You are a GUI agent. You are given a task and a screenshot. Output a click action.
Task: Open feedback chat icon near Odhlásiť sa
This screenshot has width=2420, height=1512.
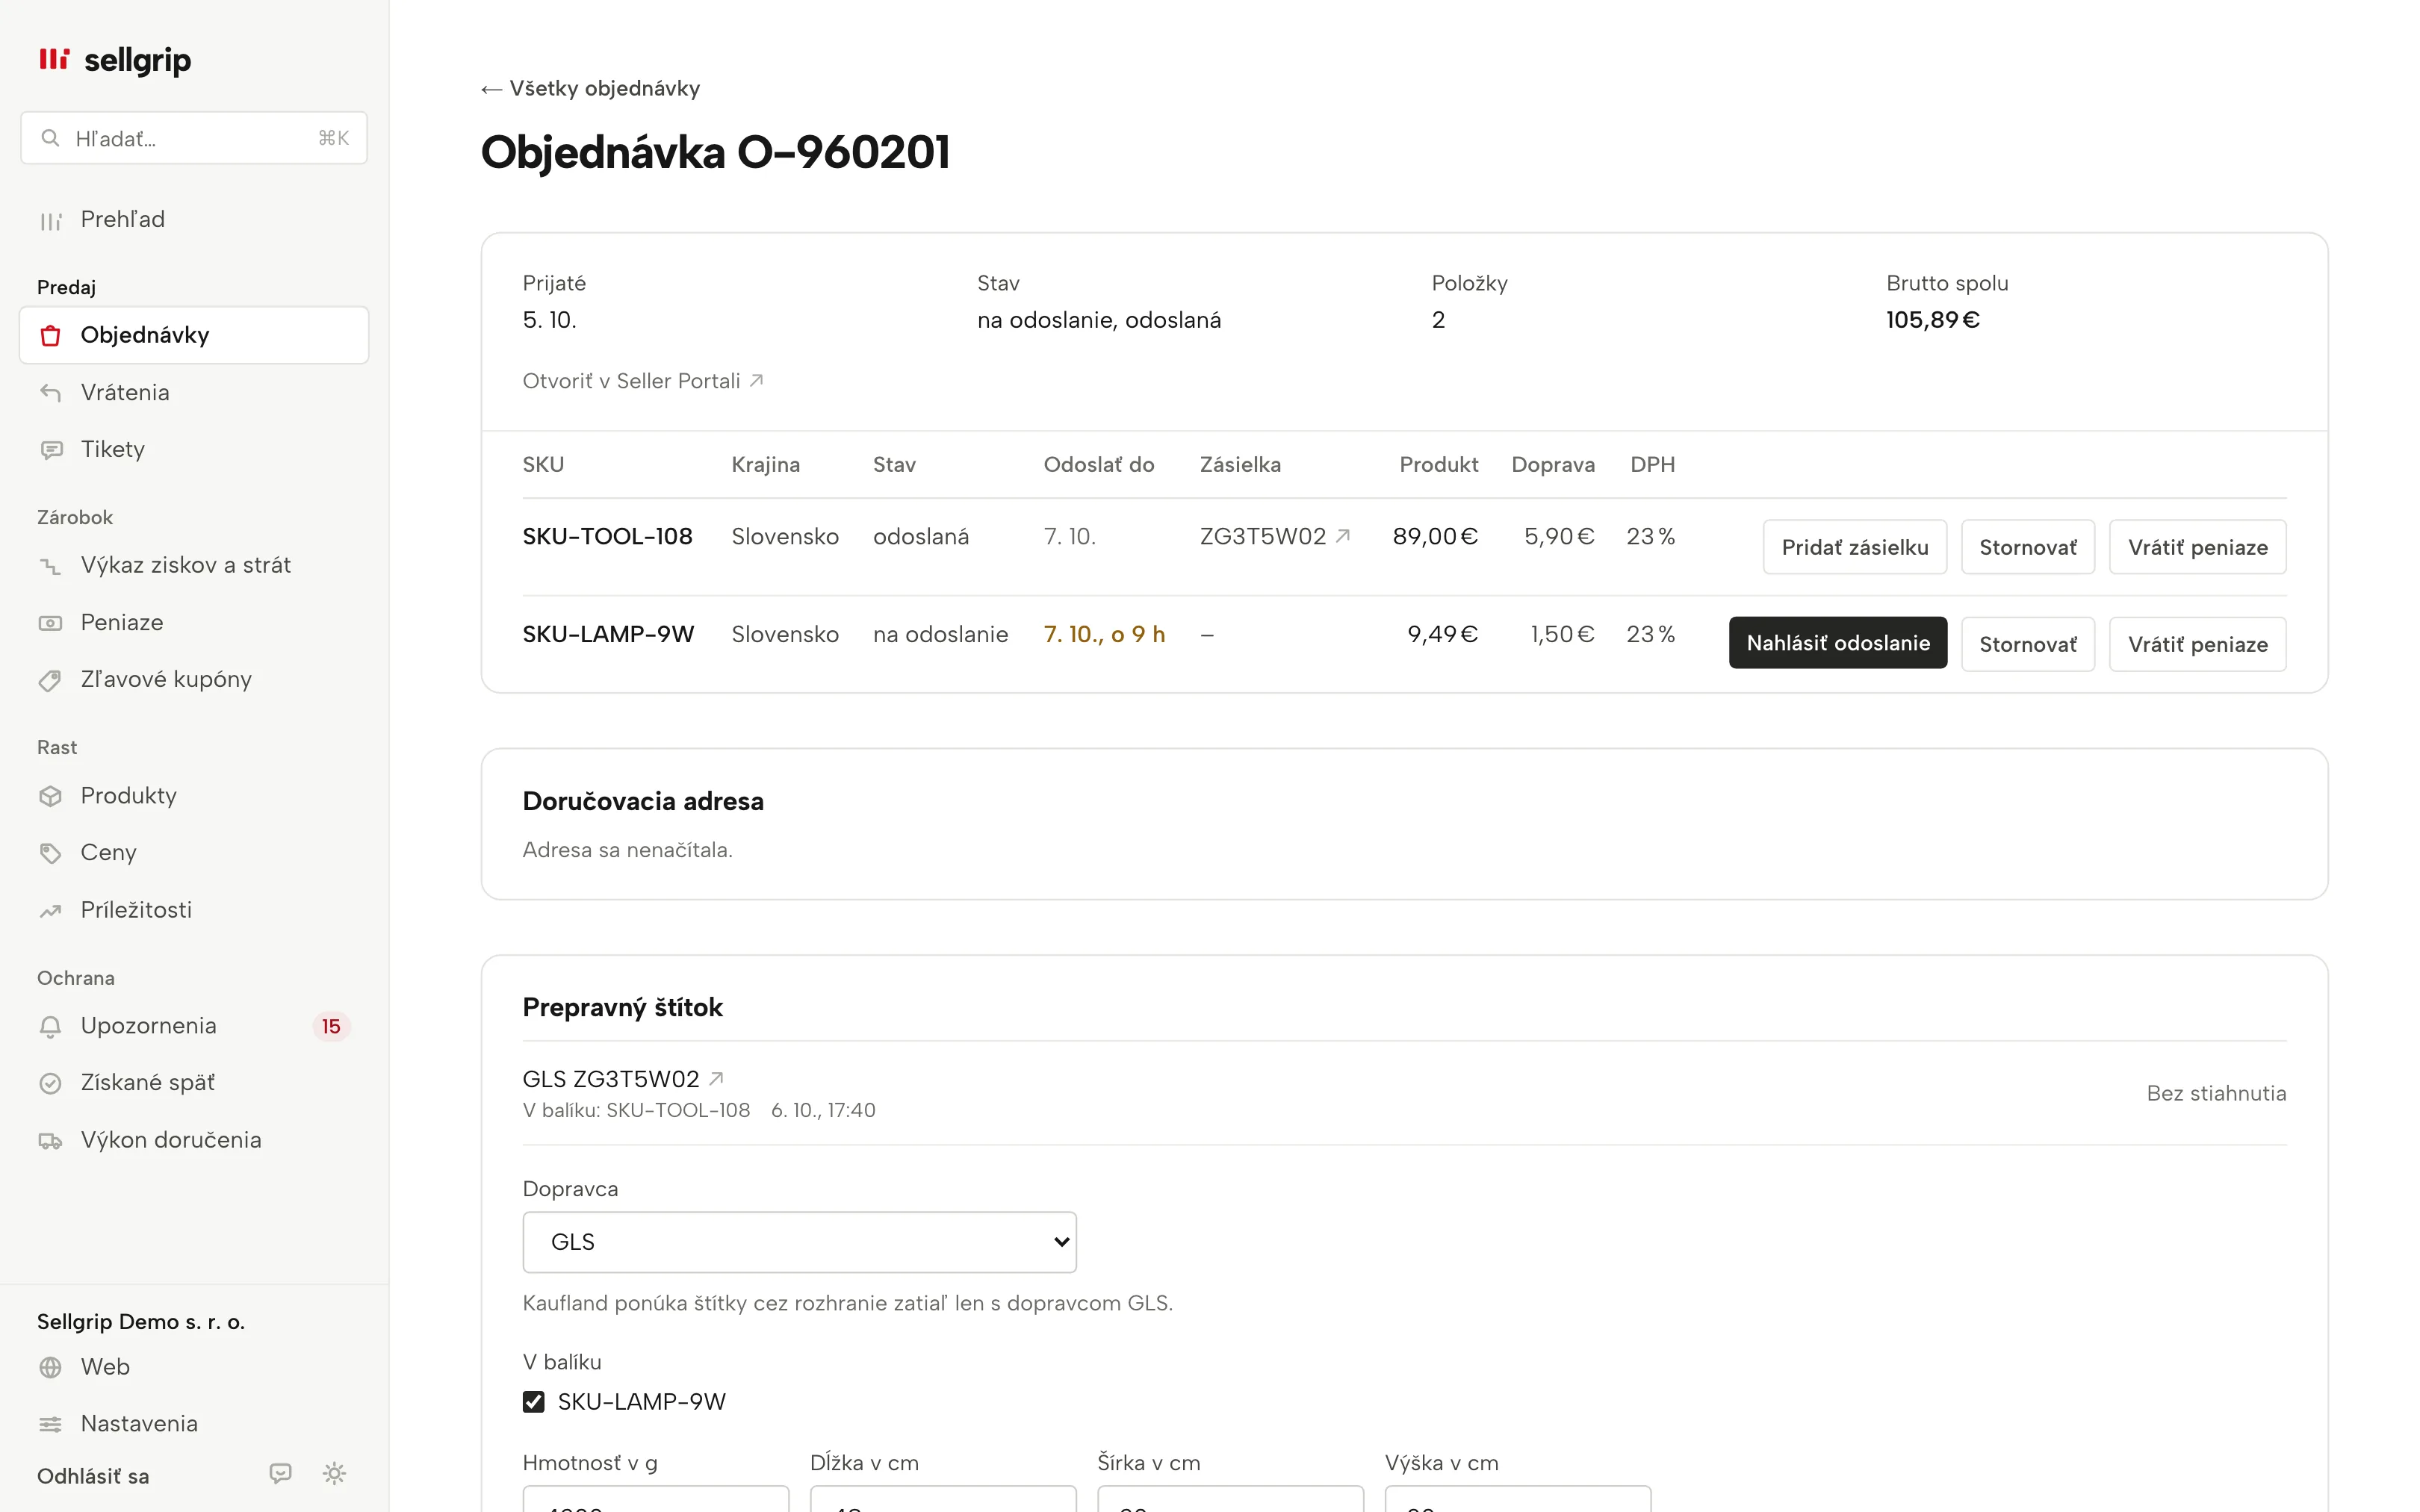pyautogui.click(x=281, y=1473)
